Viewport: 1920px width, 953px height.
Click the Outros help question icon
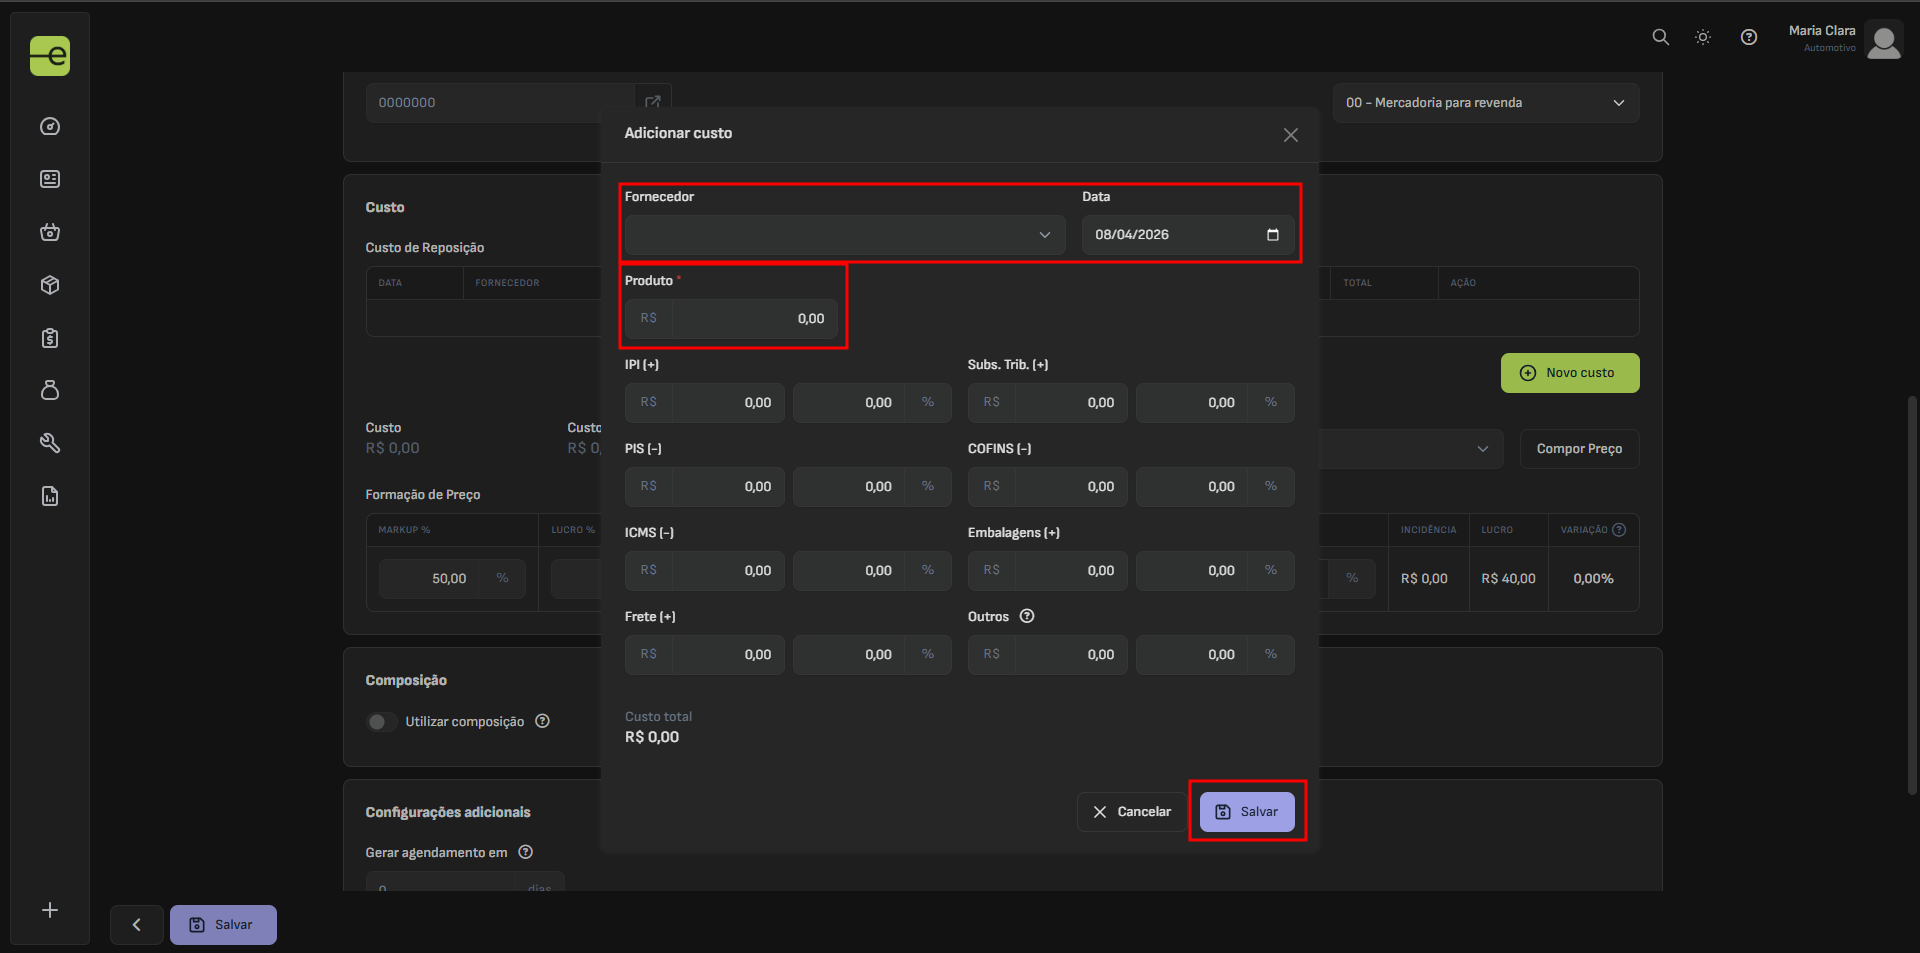point(1027,617)
